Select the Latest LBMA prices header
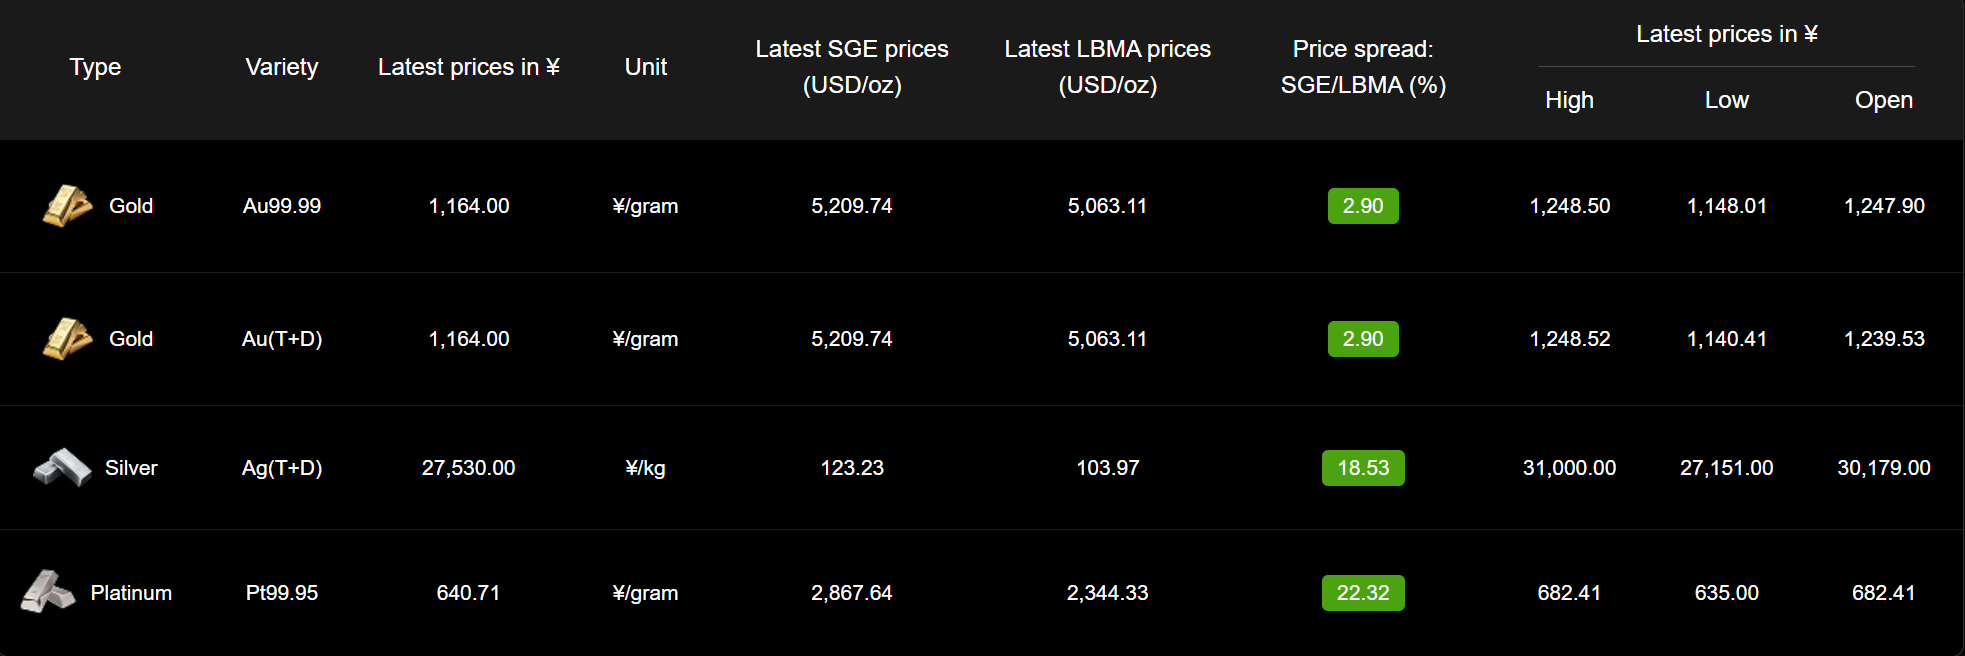The width and height of the screenshot is (1965, 656). pos(1107,67)
